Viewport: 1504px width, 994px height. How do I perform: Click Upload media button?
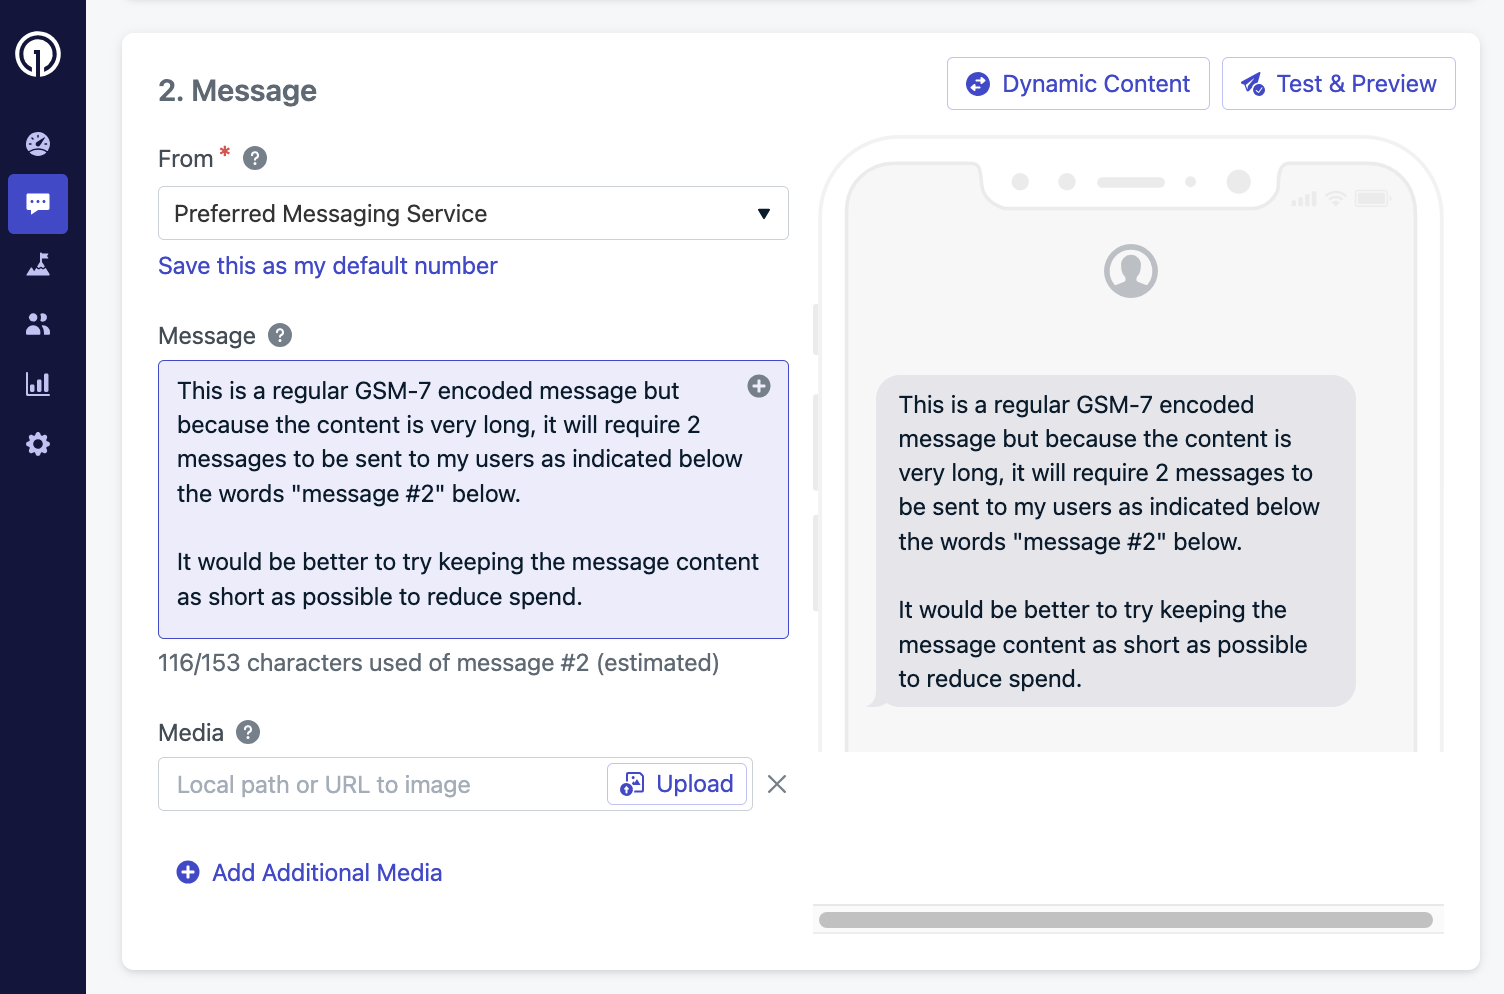tap(677, 784)
